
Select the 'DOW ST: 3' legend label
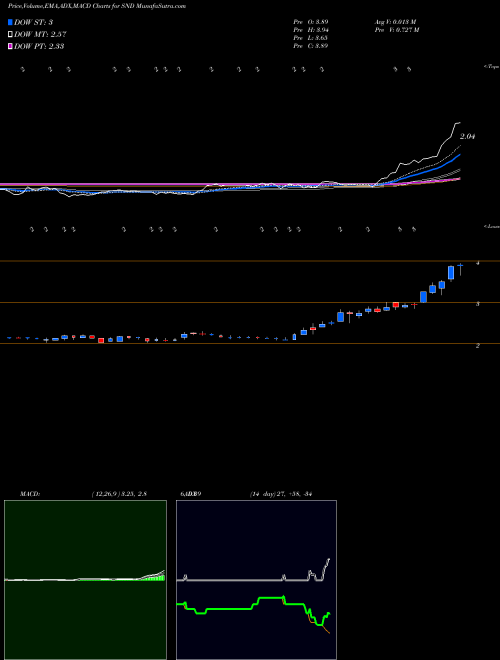click(34, 23)
